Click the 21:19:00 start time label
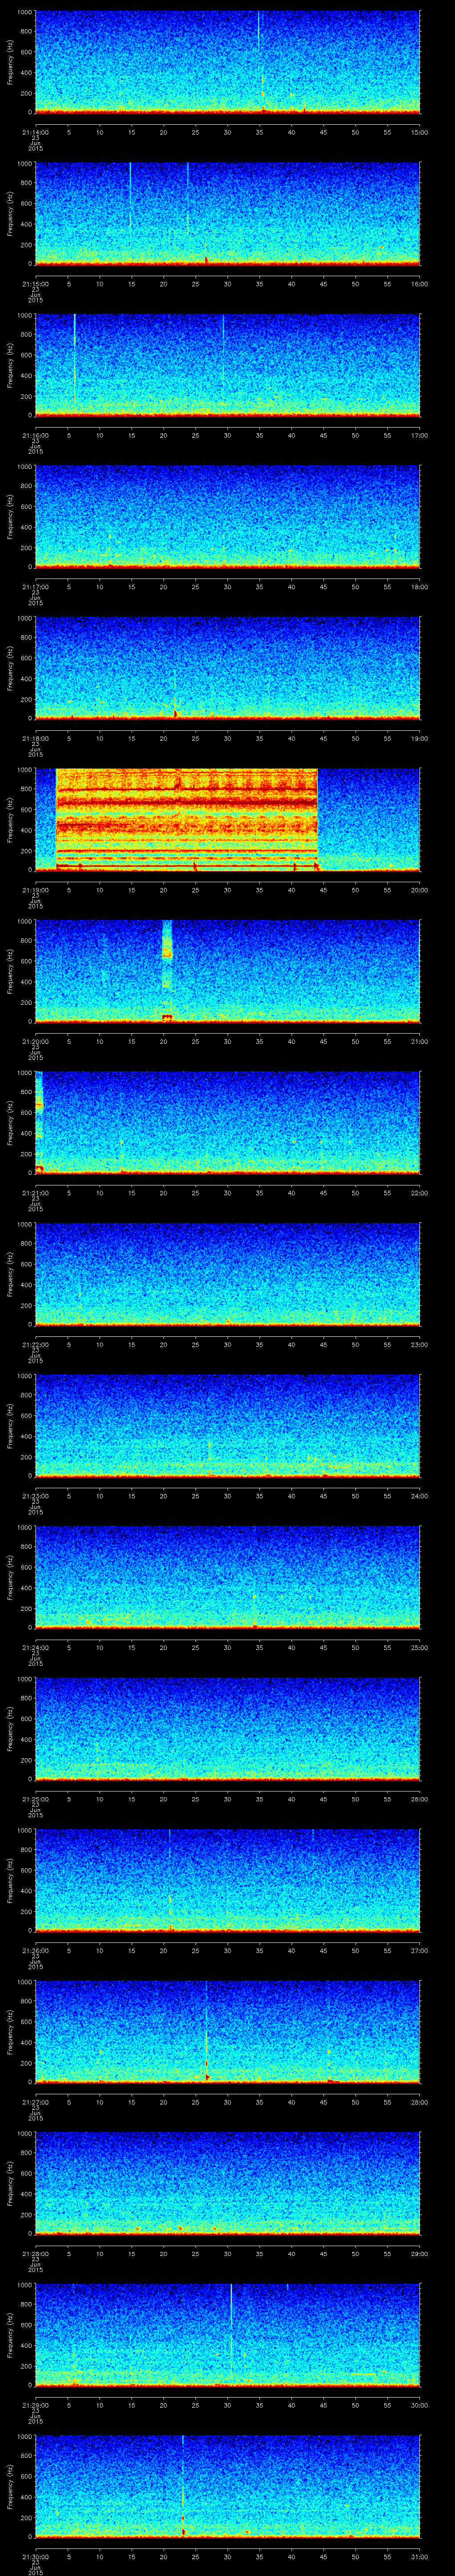Screen dimensions: 455x2576 [36, 890]
